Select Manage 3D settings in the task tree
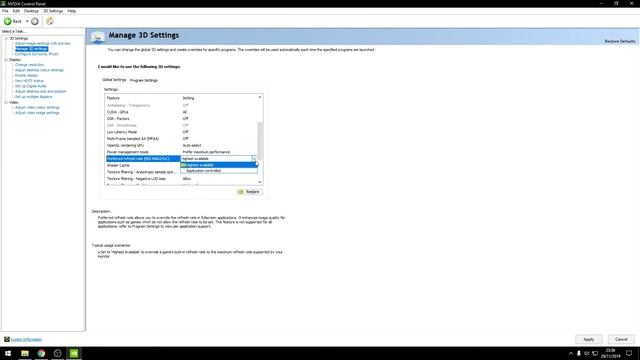640x360 pixels. click(x=31, y=49)
